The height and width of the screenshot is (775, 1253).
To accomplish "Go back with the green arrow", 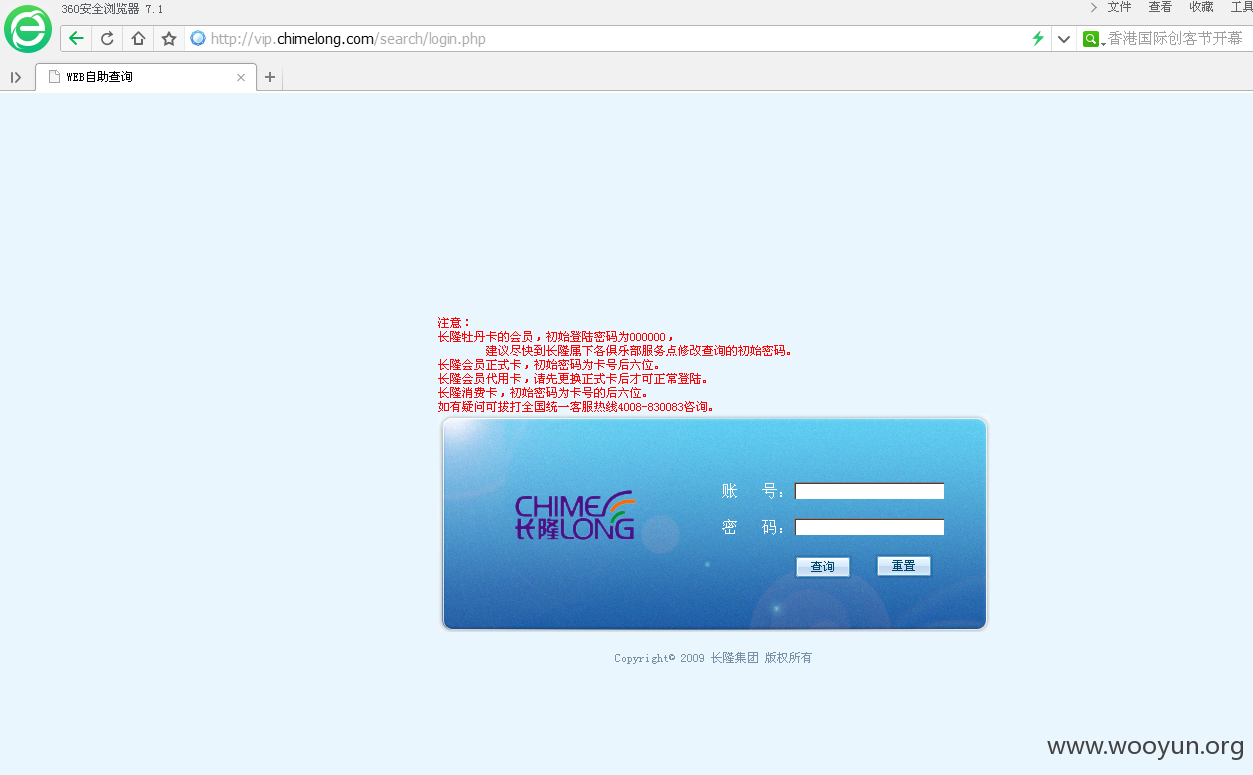I will (x=76, y=39).
